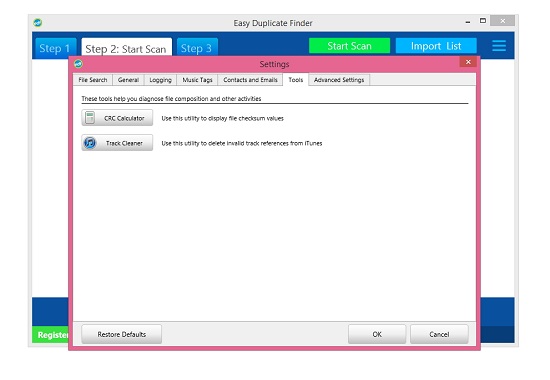Click the 'These tools help you diagnose' description
The height and width of the screenshot is (380, 550).
pyautogui.click(x=171, y=99)
